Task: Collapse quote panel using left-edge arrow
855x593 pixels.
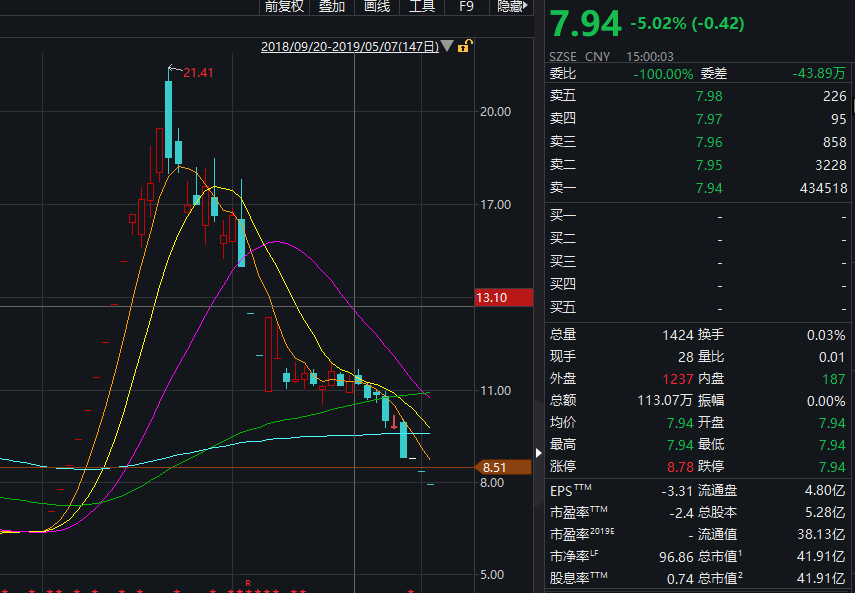Action: point(540,453)
